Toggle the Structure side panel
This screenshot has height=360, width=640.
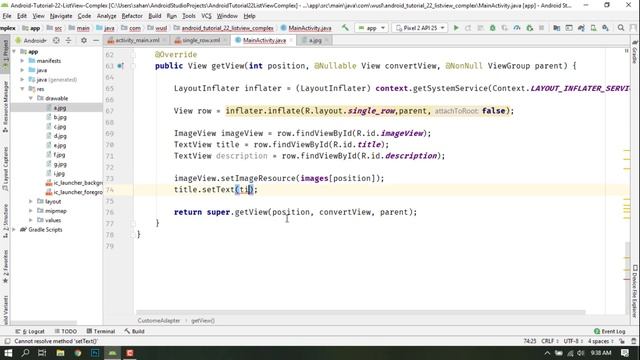pos(5,221)
